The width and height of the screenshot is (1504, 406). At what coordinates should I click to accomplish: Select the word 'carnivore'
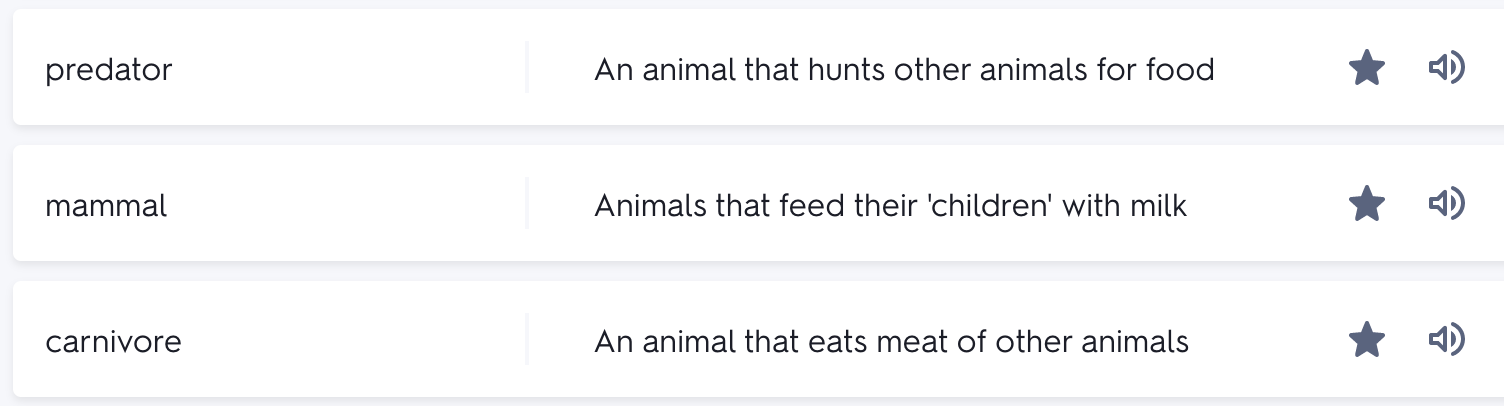click(x=114, y=342)
